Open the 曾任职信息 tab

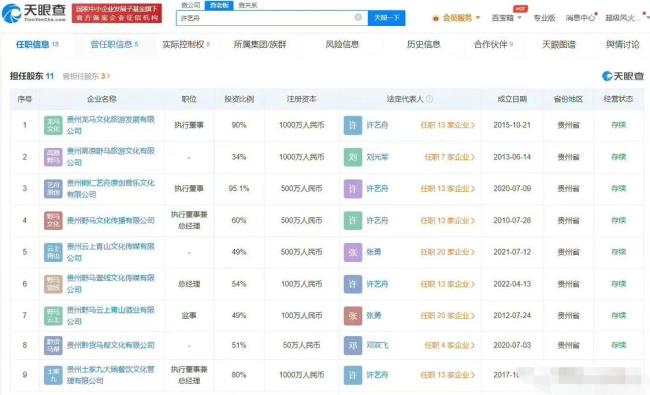click(114, 44)
